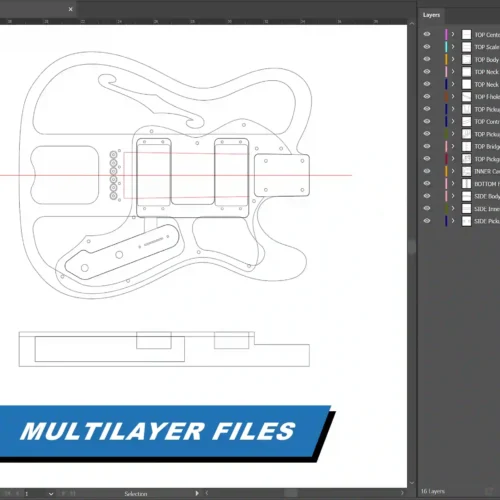This screenshot has height=500, width=500.
Task: Click the "16 Layers" count text
Action: tap(432, 491)
